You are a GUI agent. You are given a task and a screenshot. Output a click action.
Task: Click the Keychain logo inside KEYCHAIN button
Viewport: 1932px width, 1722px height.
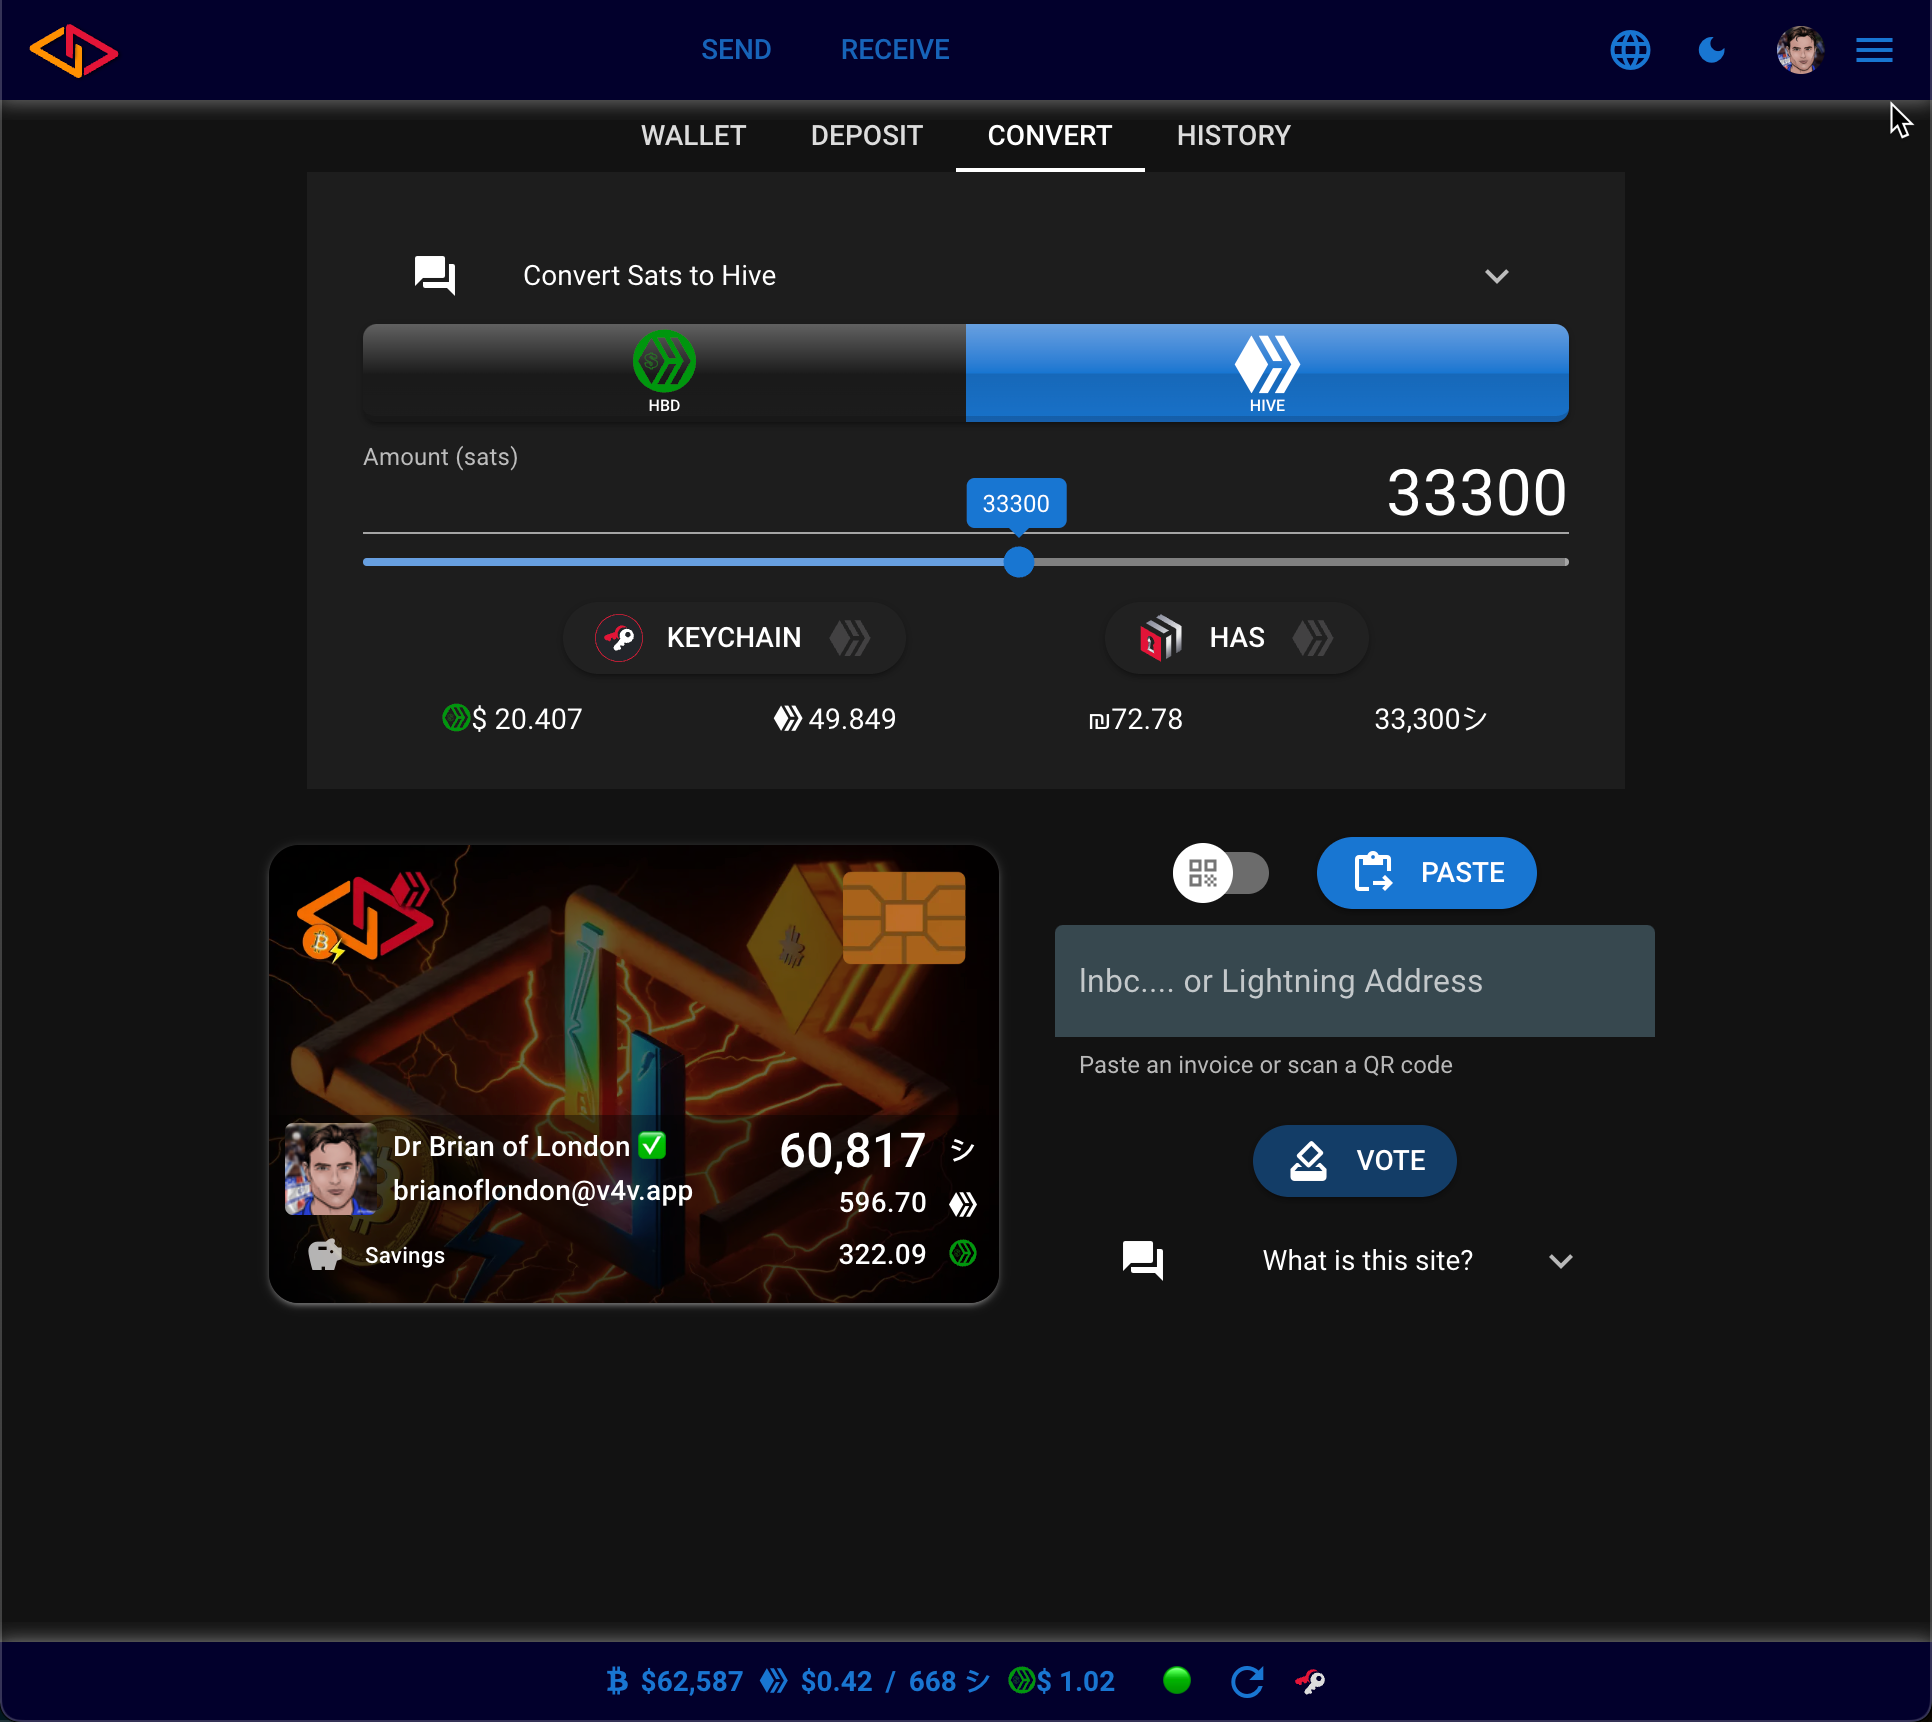[x=619, y=638]
